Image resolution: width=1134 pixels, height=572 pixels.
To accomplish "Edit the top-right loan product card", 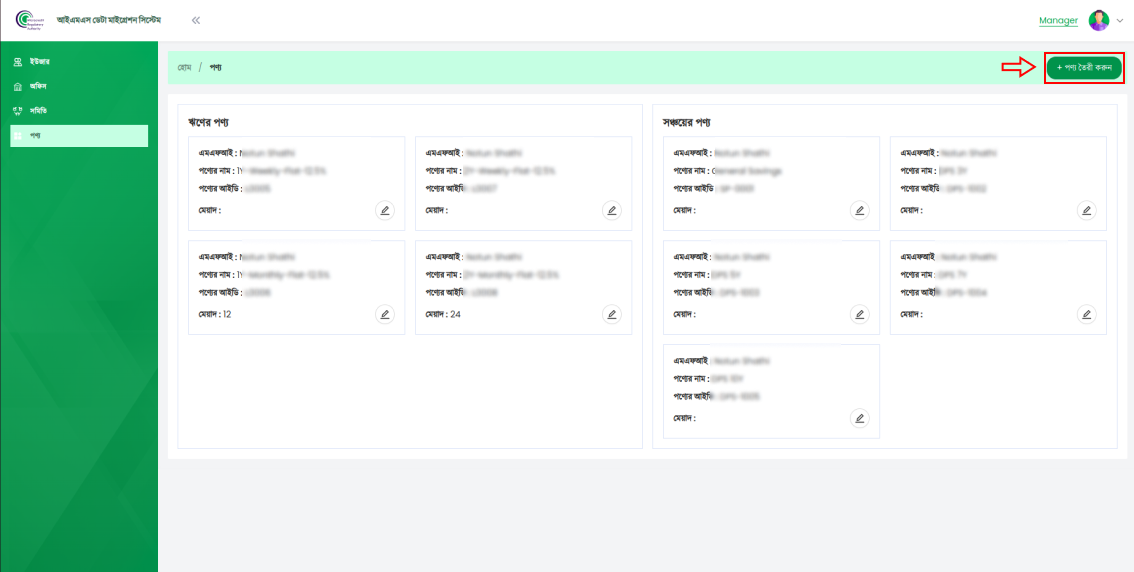I will tap(612, 210).
